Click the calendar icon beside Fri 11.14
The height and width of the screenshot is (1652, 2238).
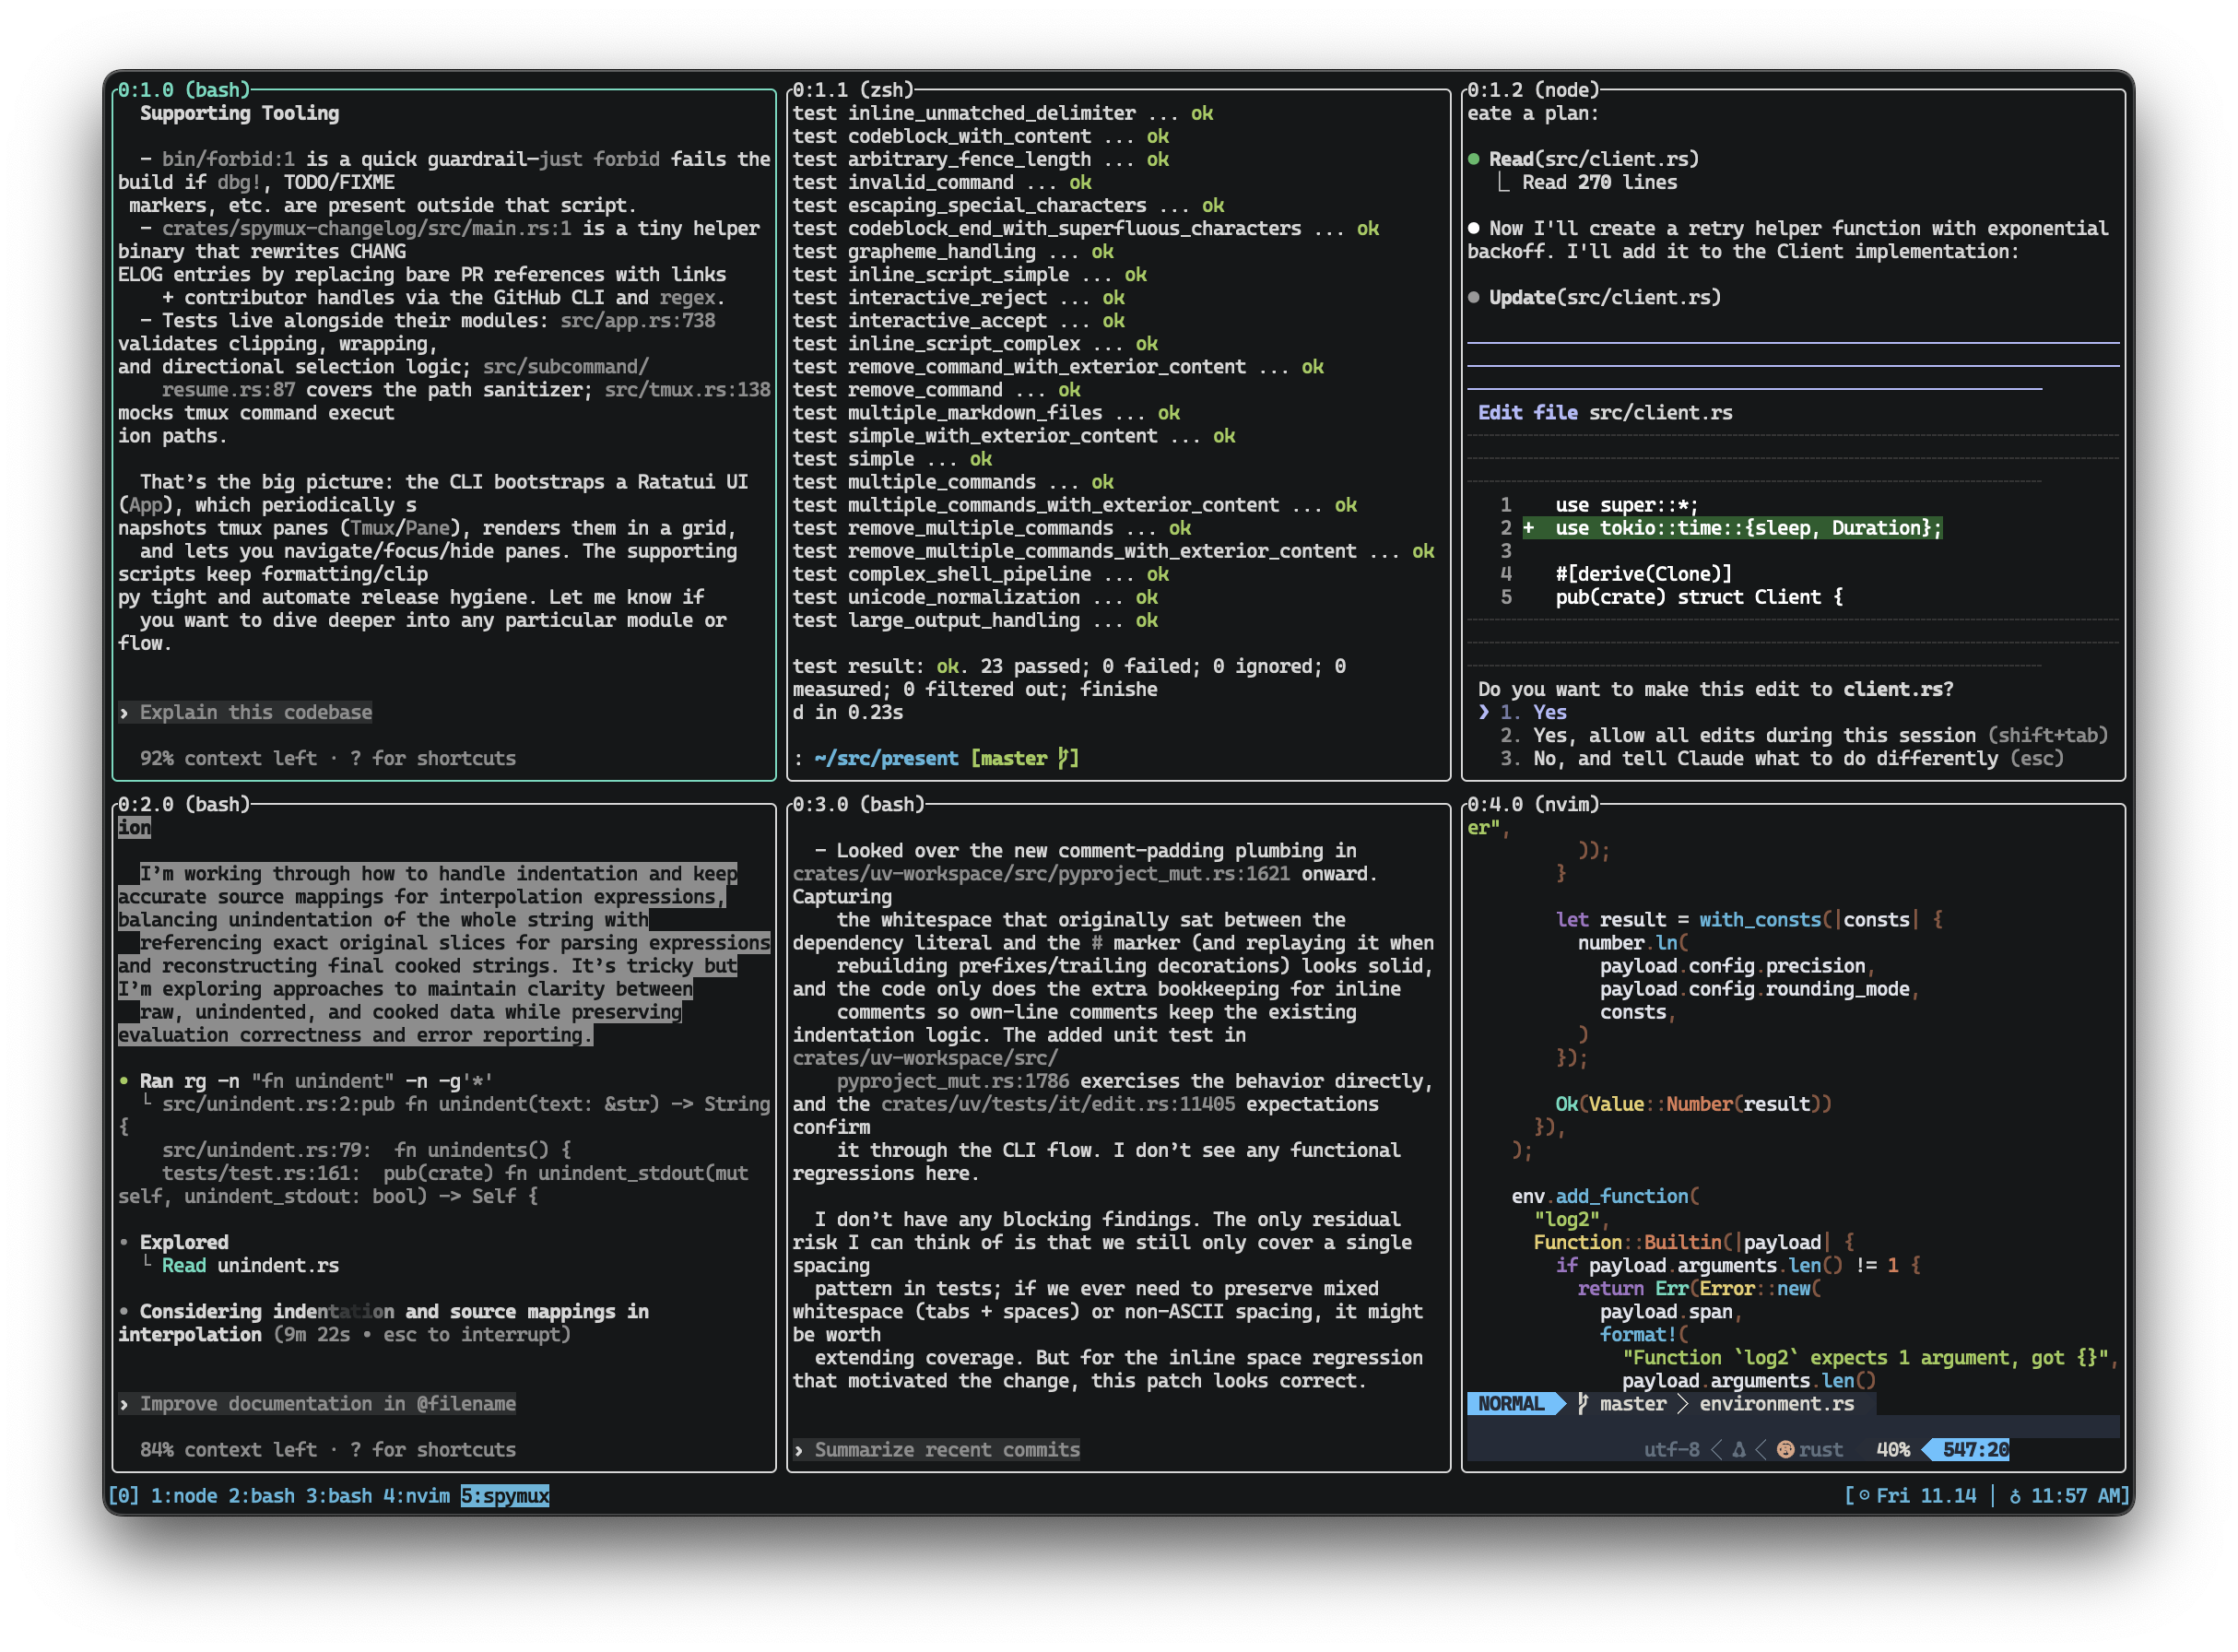[x=1864, y=1496]
